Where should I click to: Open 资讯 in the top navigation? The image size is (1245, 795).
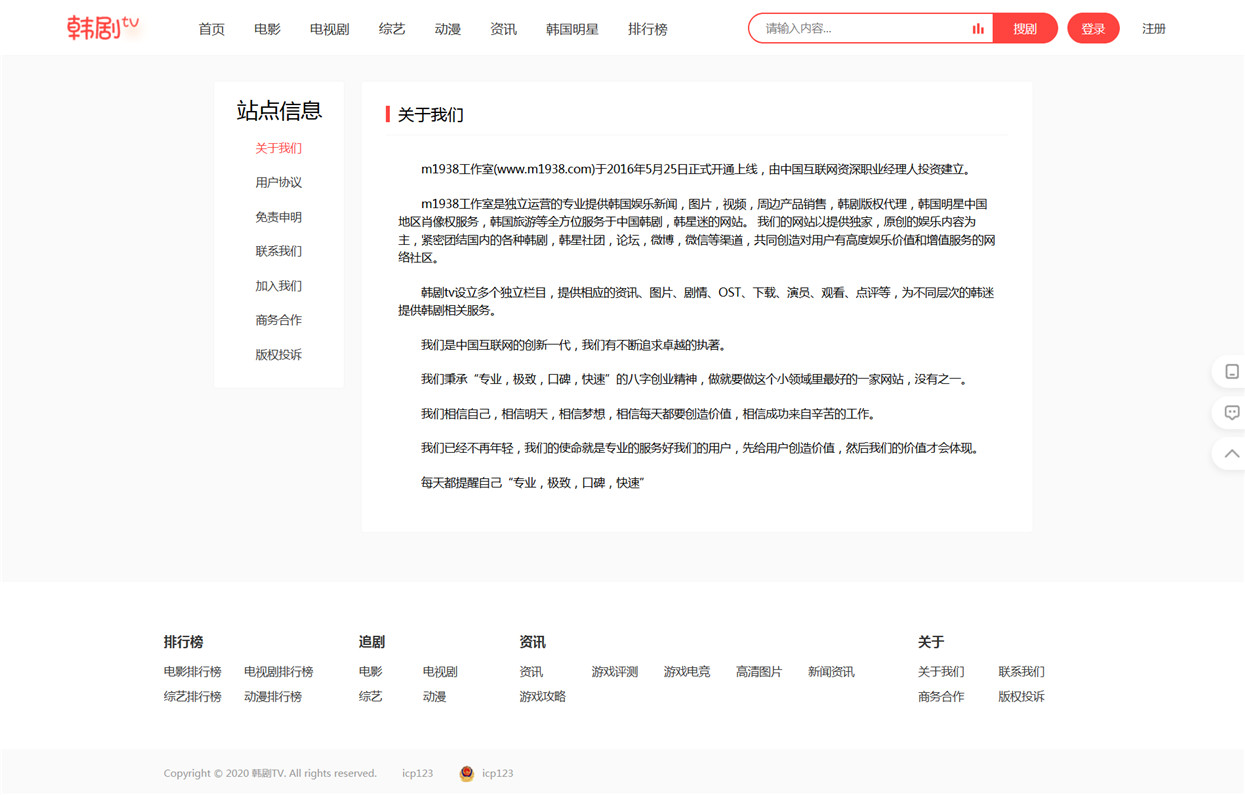point(504,29)
